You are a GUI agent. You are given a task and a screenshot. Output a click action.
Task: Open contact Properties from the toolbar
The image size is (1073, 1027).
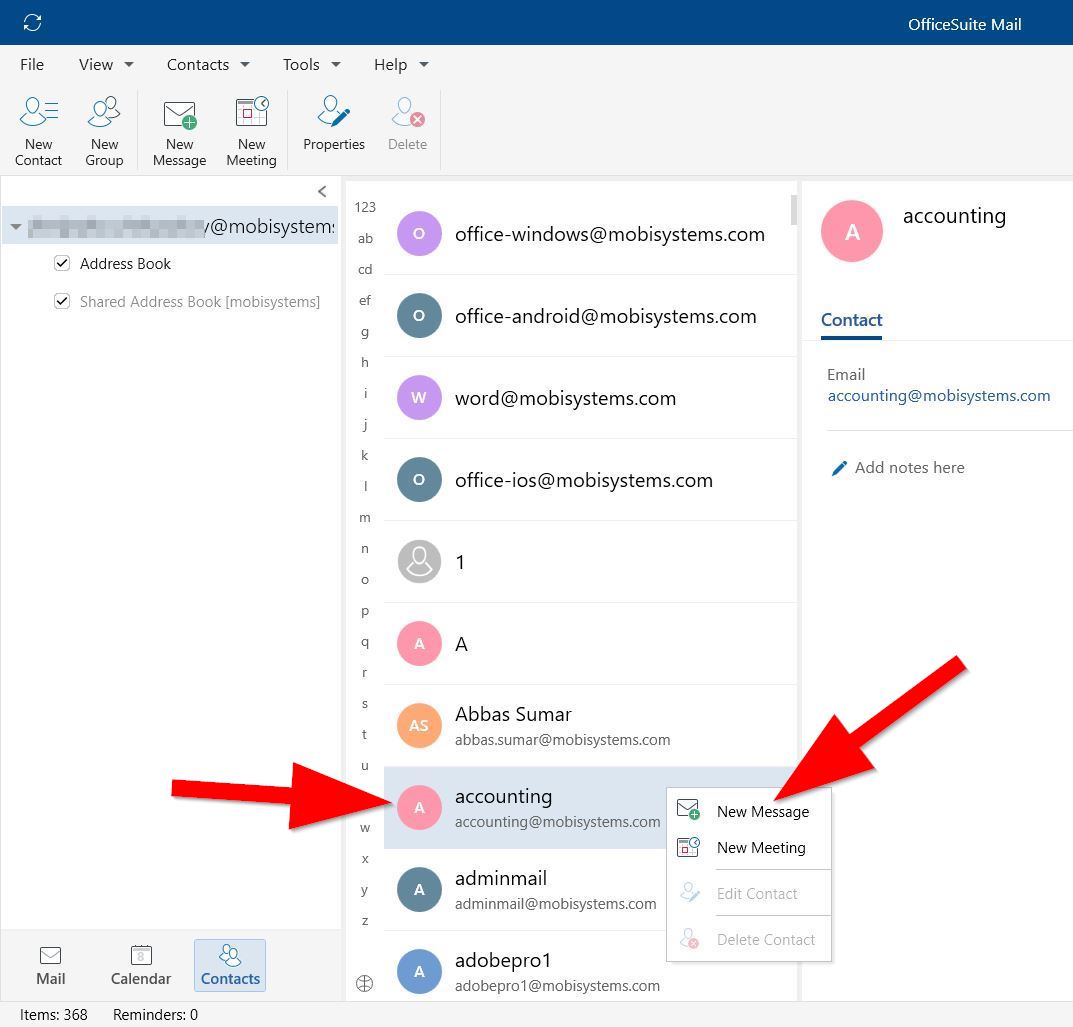point(334,124)
